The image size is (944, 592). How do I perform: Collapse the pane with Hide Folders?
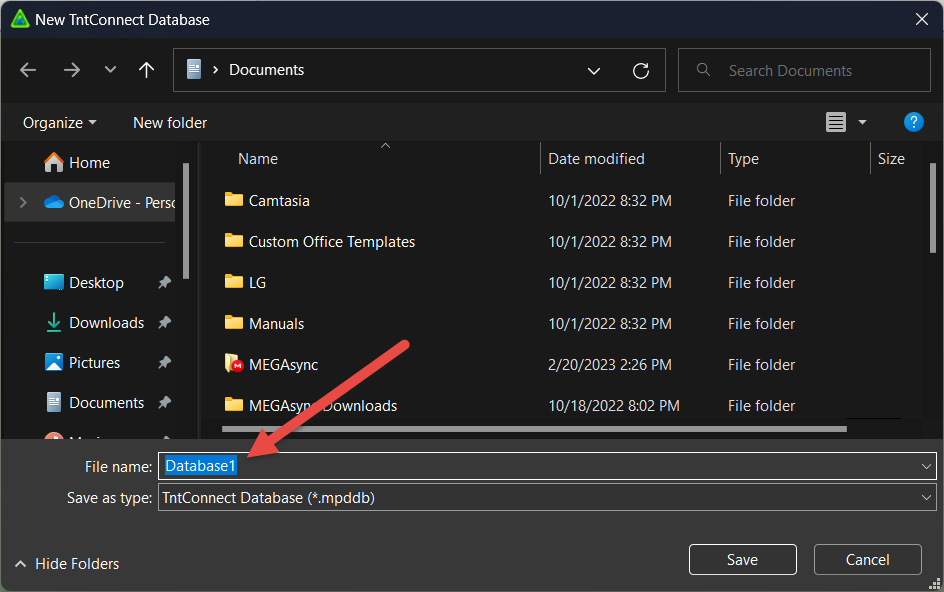(x=66, y=564)
